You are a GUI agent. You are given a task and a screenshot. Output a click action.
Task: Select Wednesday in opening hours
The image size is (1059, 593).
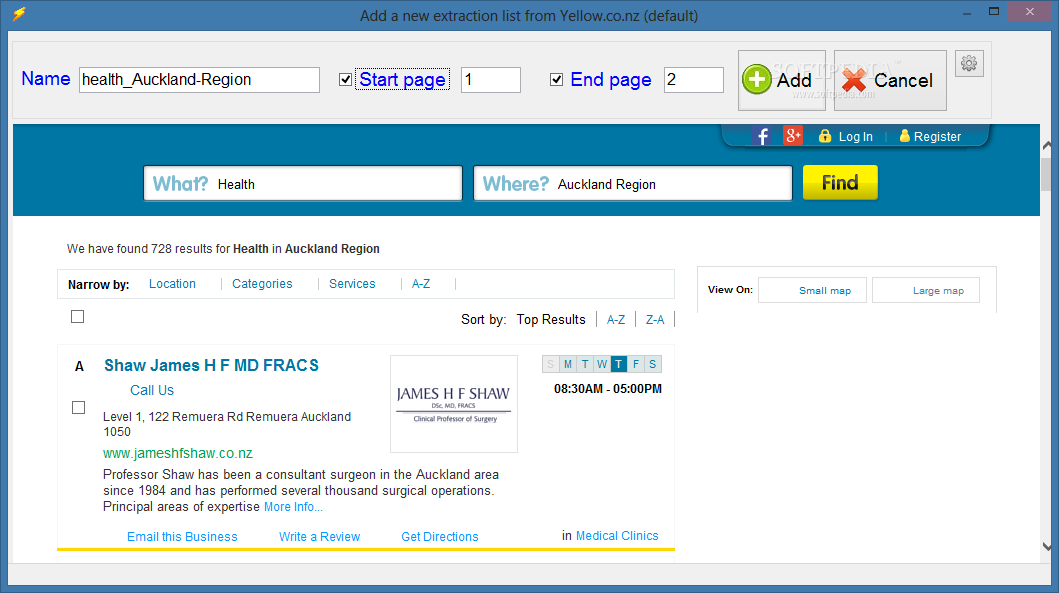point(602,364)
